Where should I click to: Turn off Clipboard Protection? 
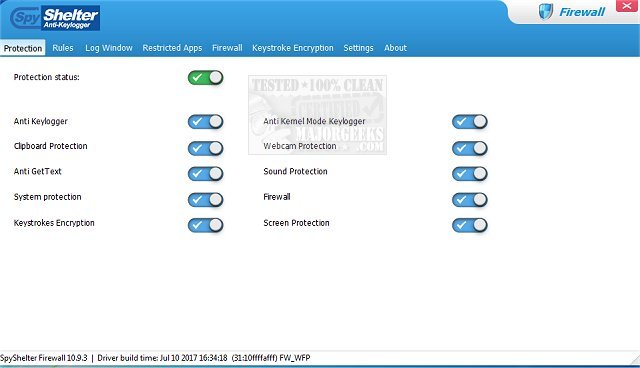pos(206,148)
